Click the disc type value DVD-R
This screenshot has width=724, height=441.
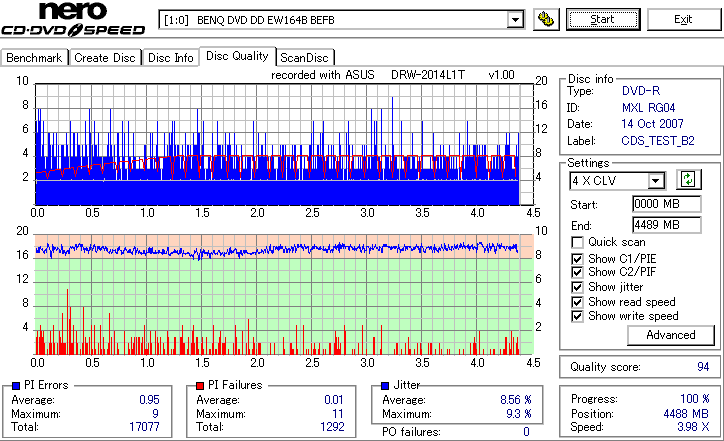click(x=641, y=91)
